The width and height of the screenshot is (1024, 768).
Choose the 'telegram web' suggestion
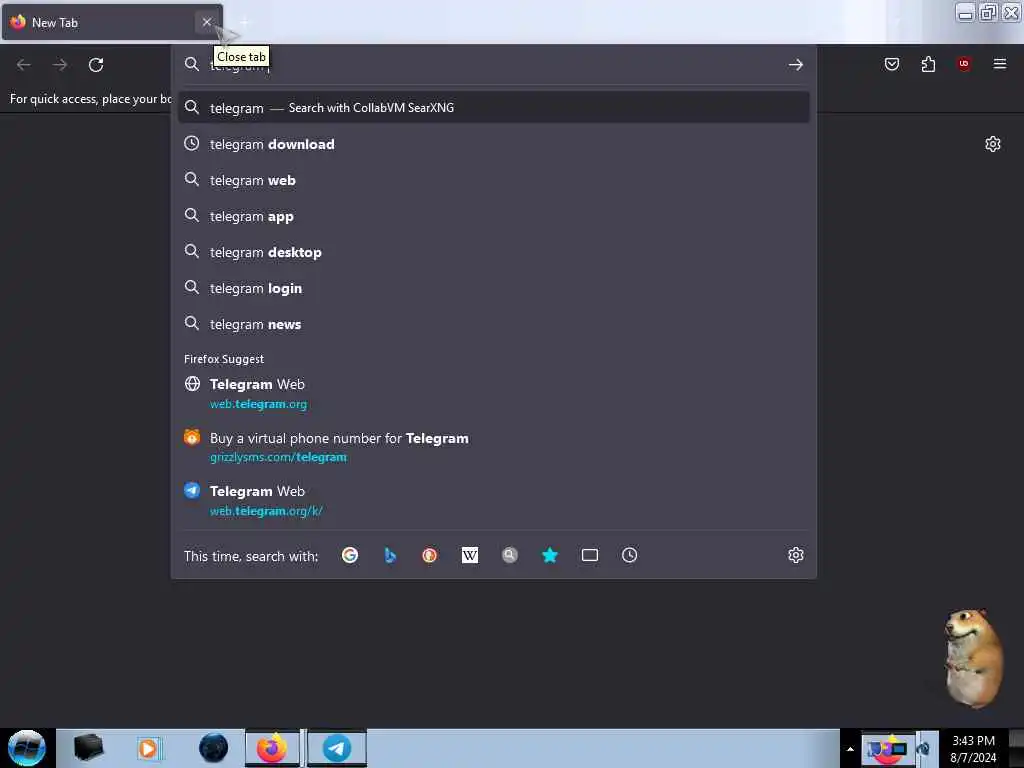(494, 180)
